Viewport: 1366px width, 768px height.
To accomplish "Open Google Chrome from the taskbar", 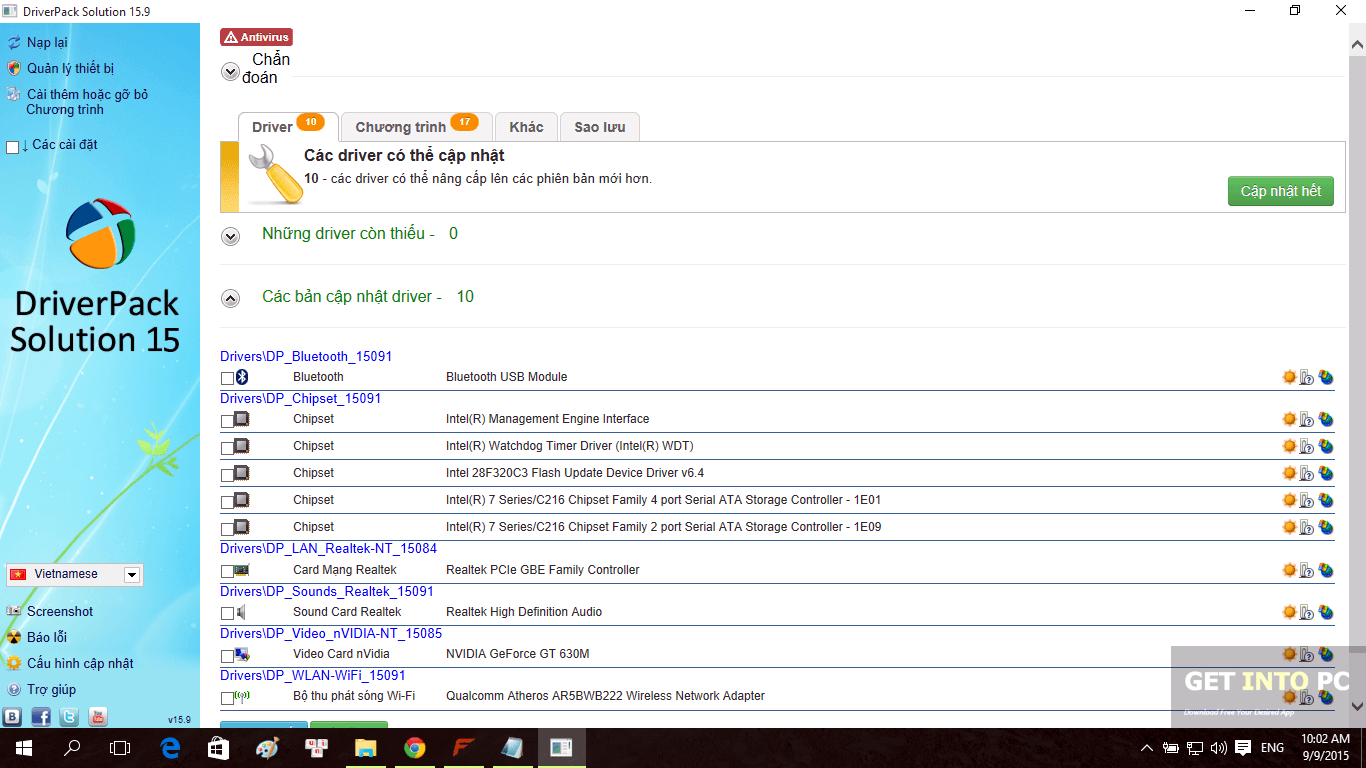I will [414, 747].
